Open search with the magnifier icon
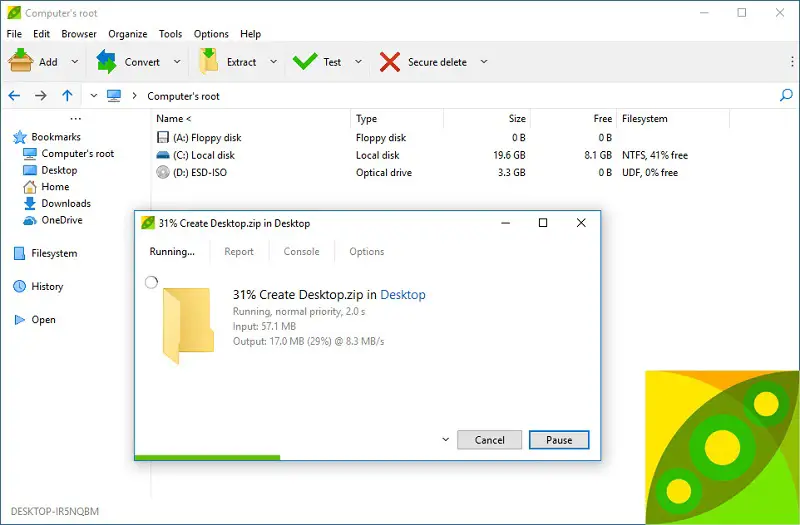The width and height of the screenshot is (800, 525). (x=786, y=95)
